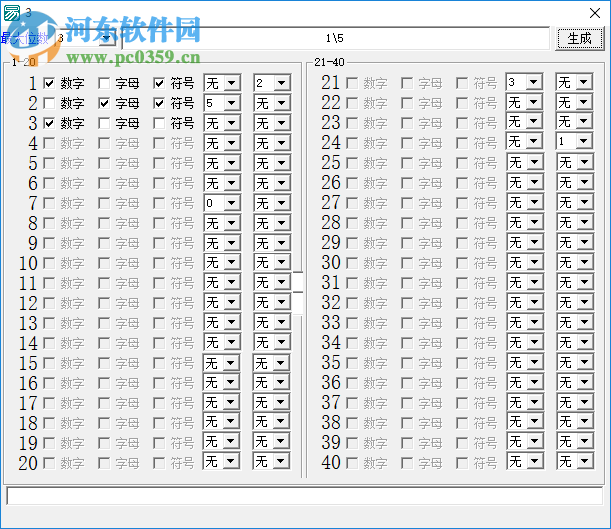Toggle 符号 checkbox in row 7

[159, 203]
